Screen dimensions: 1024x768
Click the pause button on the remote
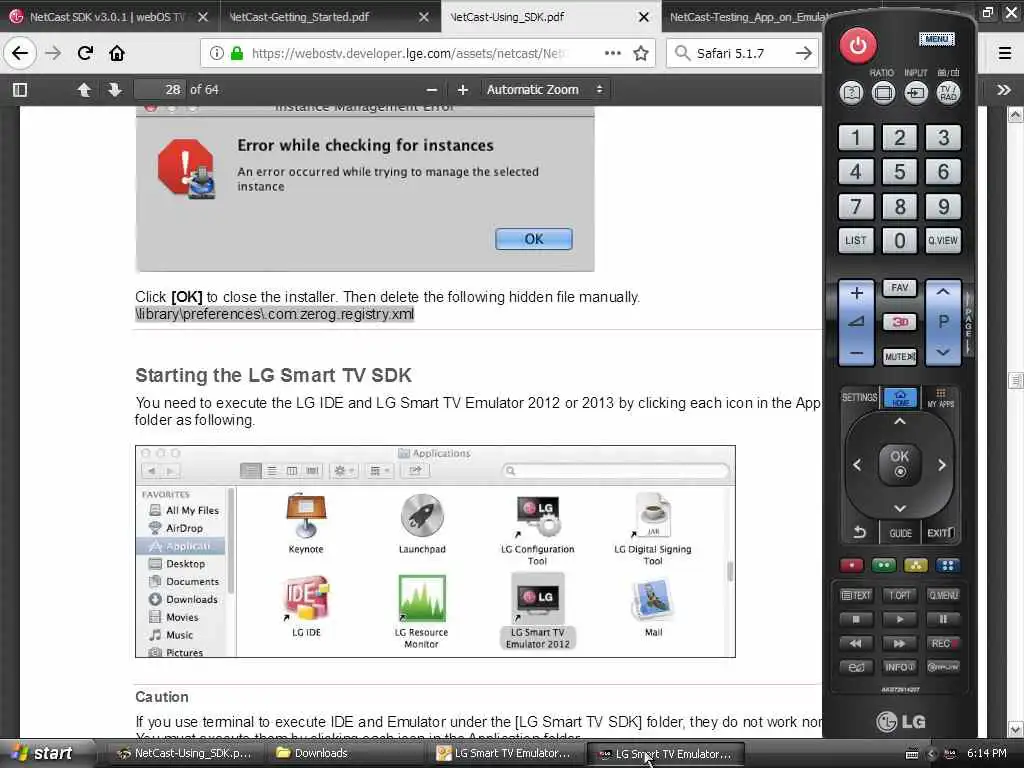(943, 619)
